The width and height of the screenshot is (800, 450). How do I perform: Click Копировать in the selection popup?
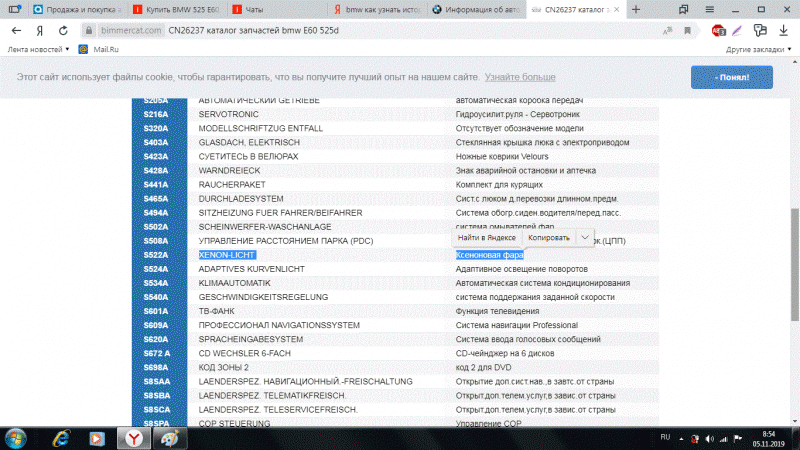548,238
